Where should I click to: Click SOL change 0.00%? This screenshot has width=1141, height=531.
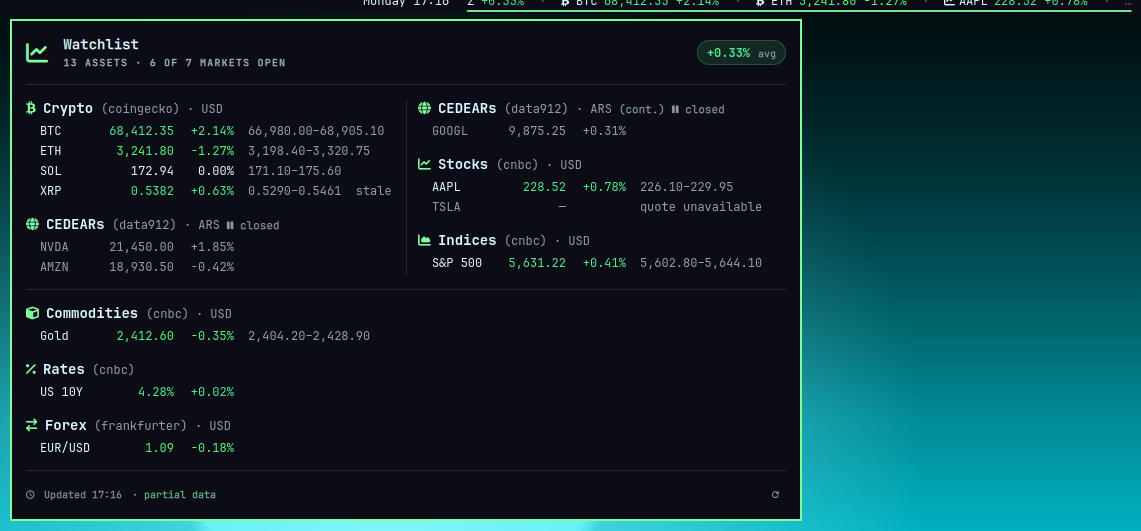pos(216,171)
